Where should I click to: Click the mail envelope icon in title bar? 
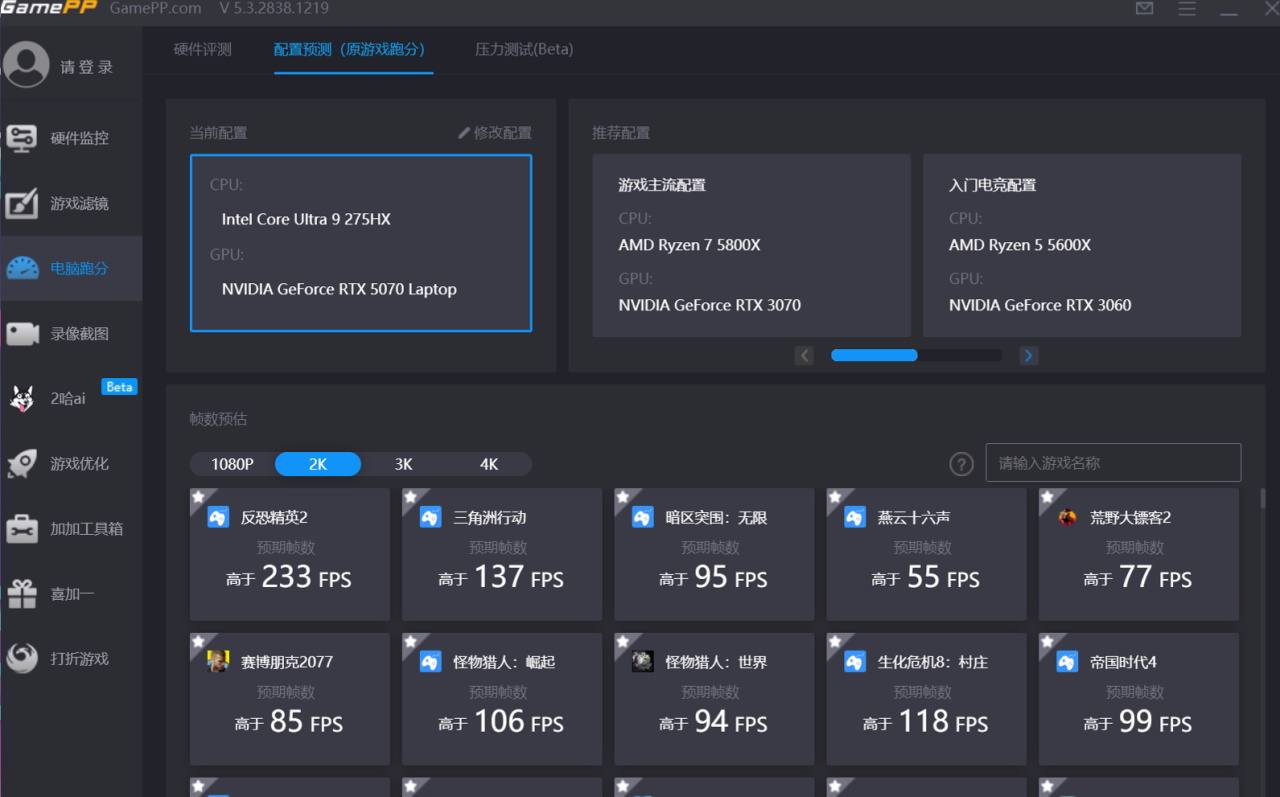[x=1145, y=9]
